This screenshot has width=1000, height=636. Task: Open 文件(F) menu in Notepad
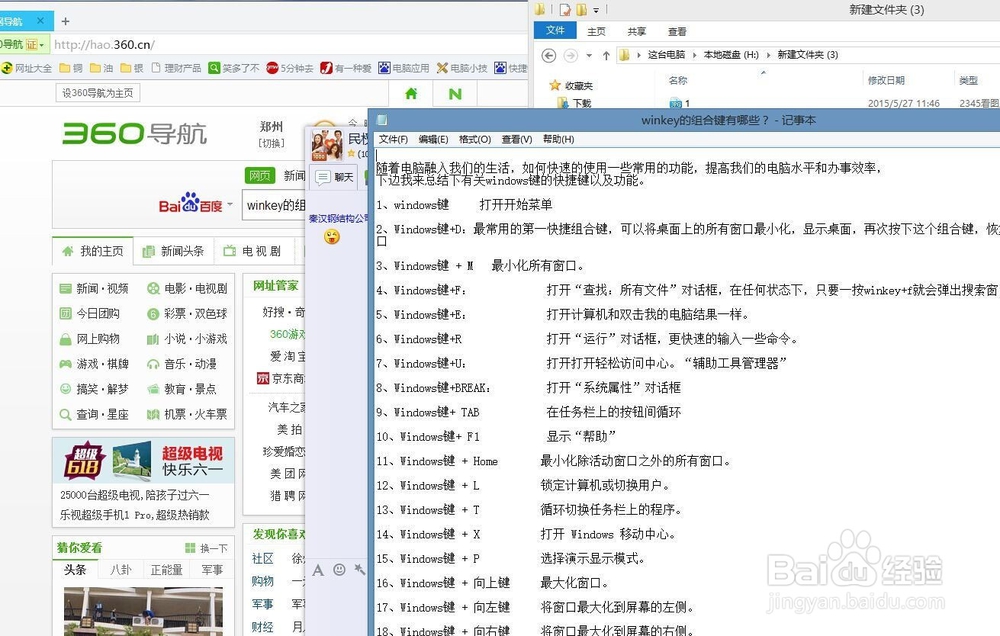(393, 139)
